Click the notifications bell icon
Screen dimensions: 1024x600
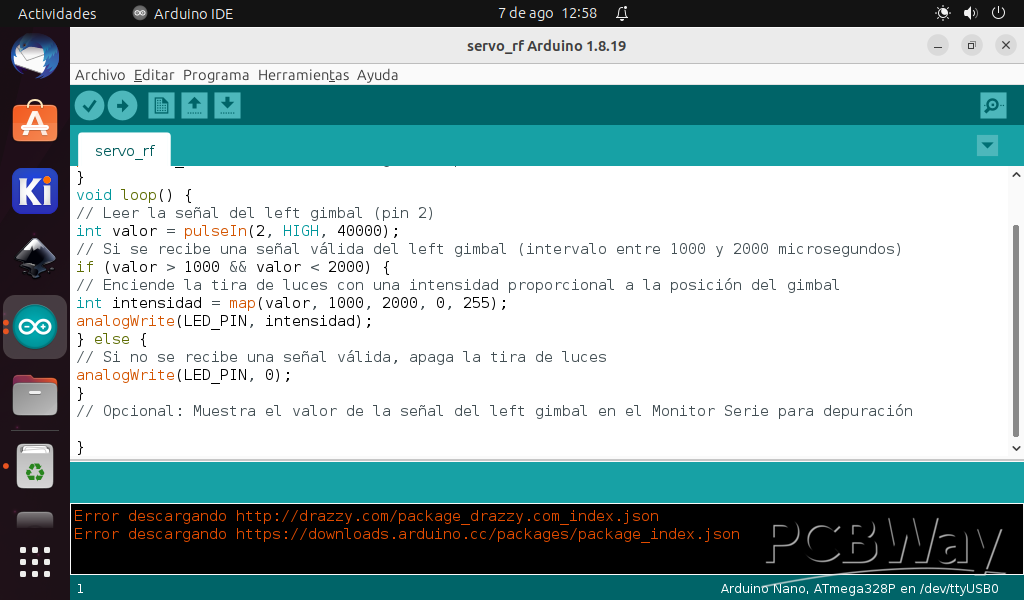621,13
